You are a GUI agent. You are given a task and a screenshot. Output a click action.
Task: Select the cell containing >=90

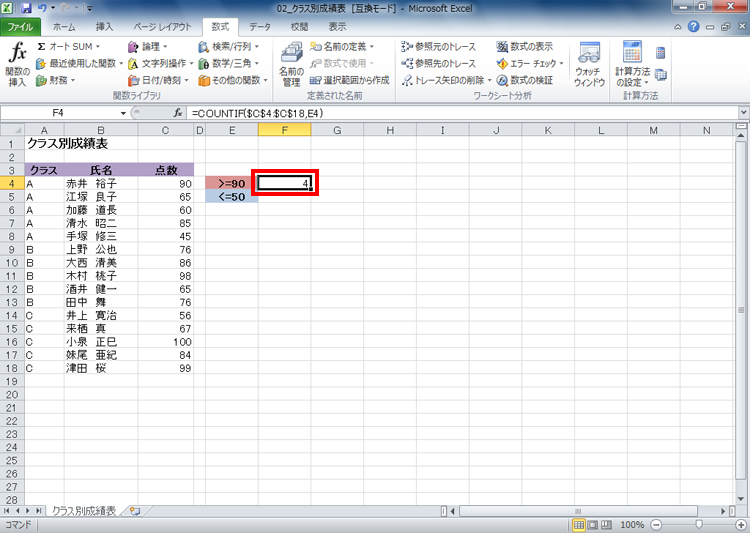coord(232,183)
